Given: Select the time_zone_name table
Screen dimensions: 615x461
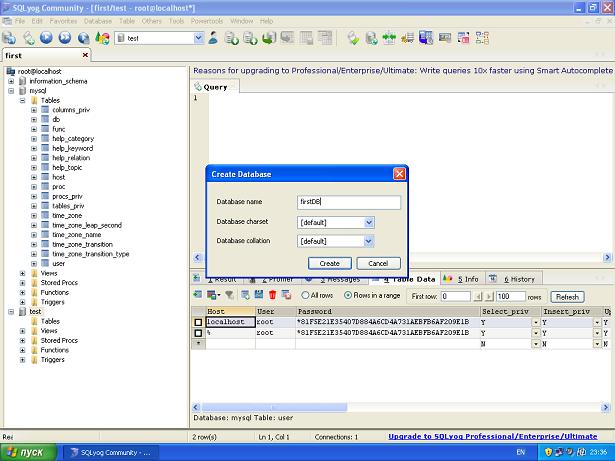Looking at the screenshot, I should coord(77,235).
